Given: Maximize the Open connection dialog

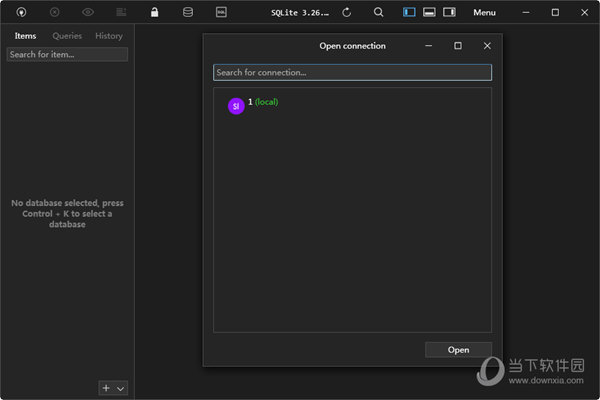Looking at the screenshot, I should point(458,46).
